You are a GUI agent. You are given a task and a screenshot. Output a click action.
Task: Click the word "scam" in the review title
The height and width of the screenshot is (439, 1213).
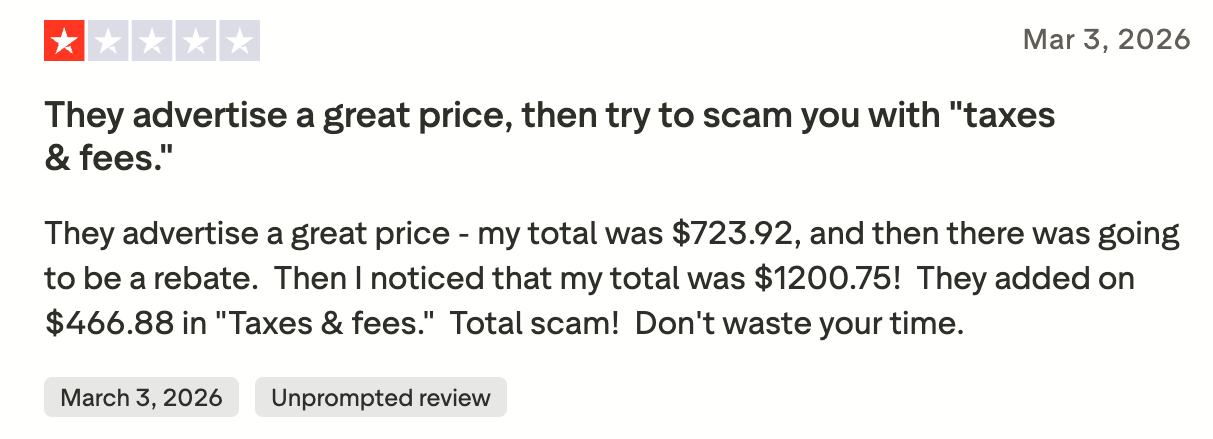tap(741, 117)
